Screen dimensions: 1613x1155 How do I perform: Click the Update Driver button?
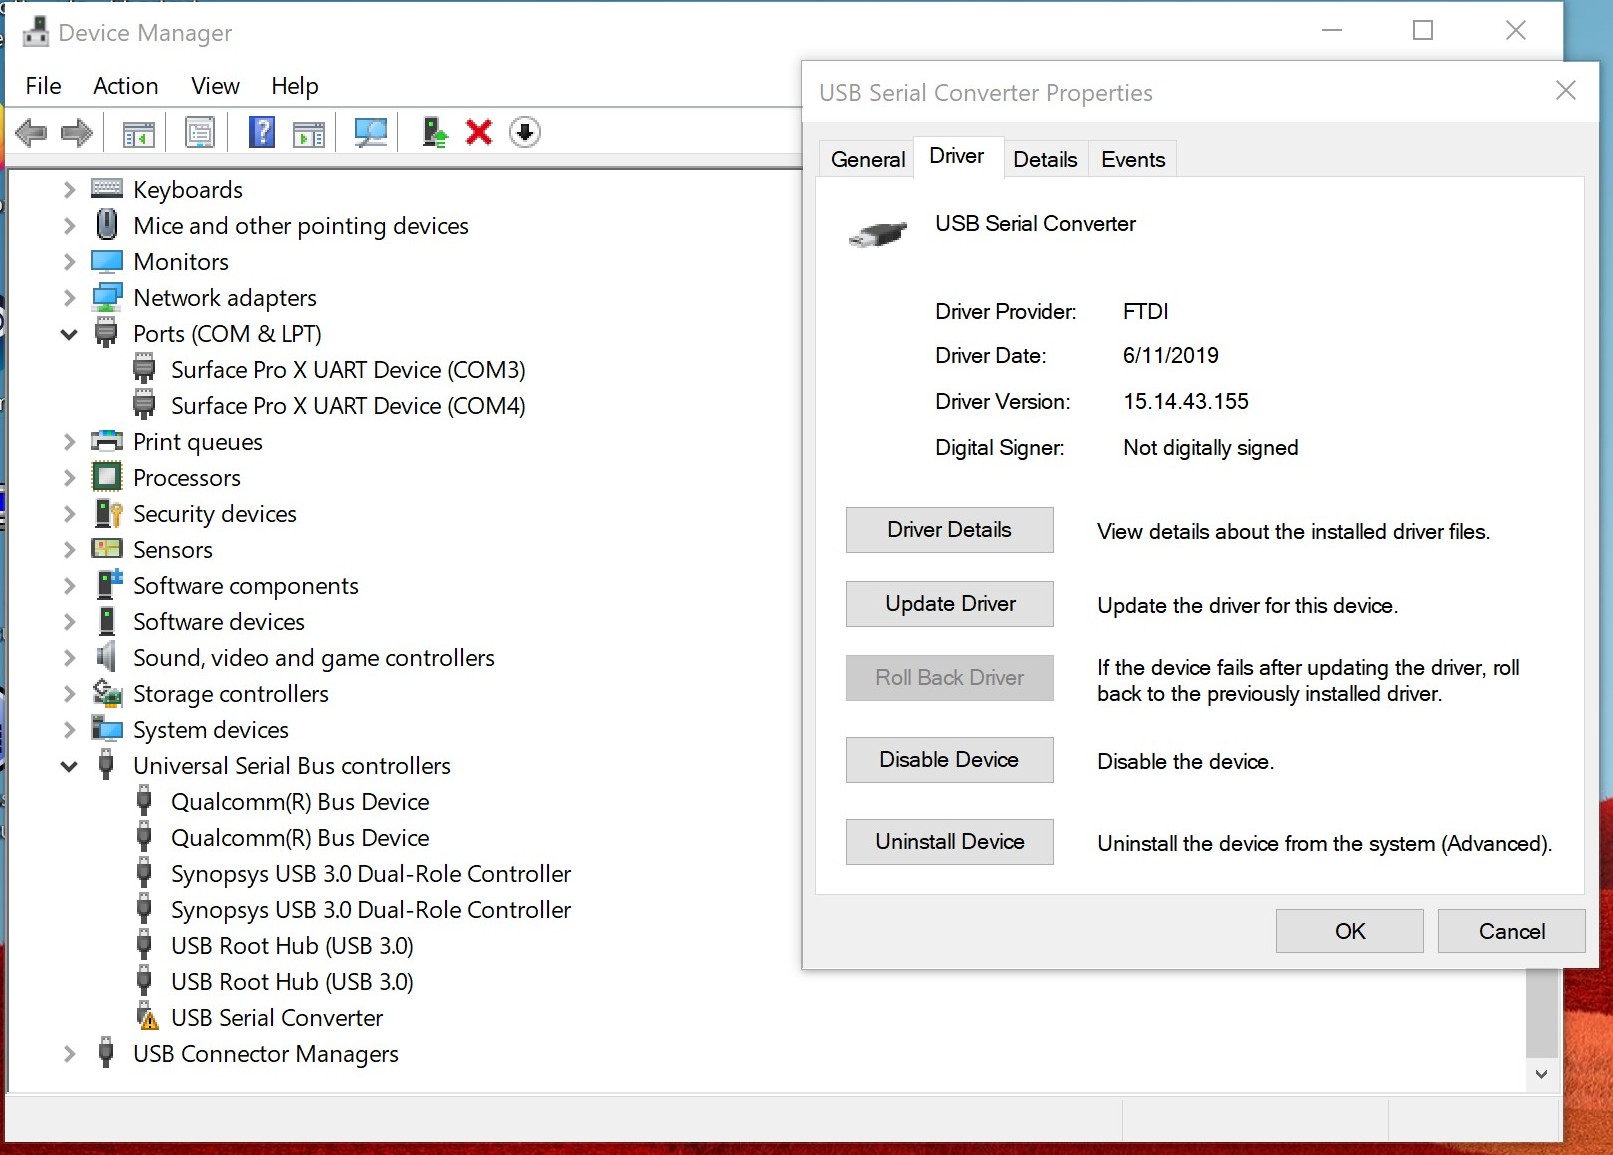949,604
